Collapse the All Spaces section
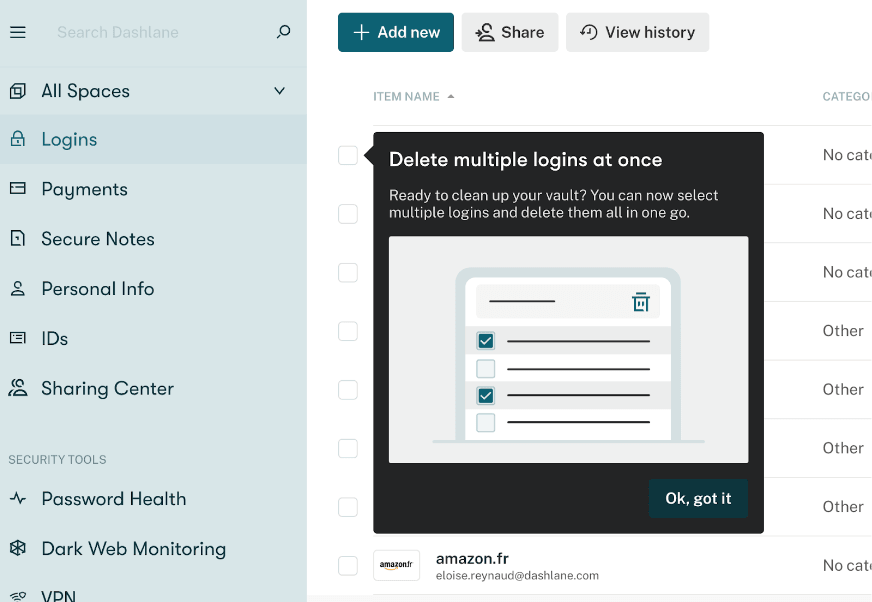This screenshot has width=872, height=602. [280, 91]
